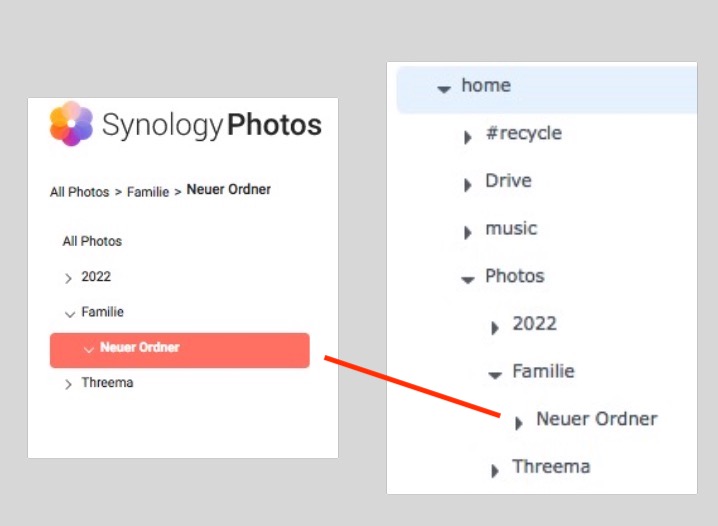Select the home folder in tree

tap(486, 86)
